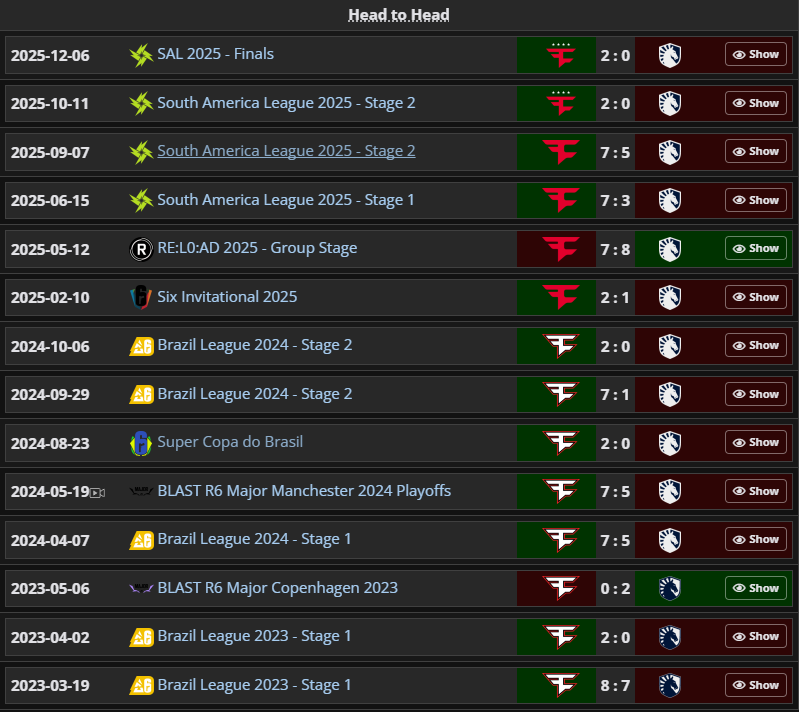Viewport: 799px width, 712px height.
Task: Click the Team Liquid logo in 2023-03-19 row
Action: [670, 685]
